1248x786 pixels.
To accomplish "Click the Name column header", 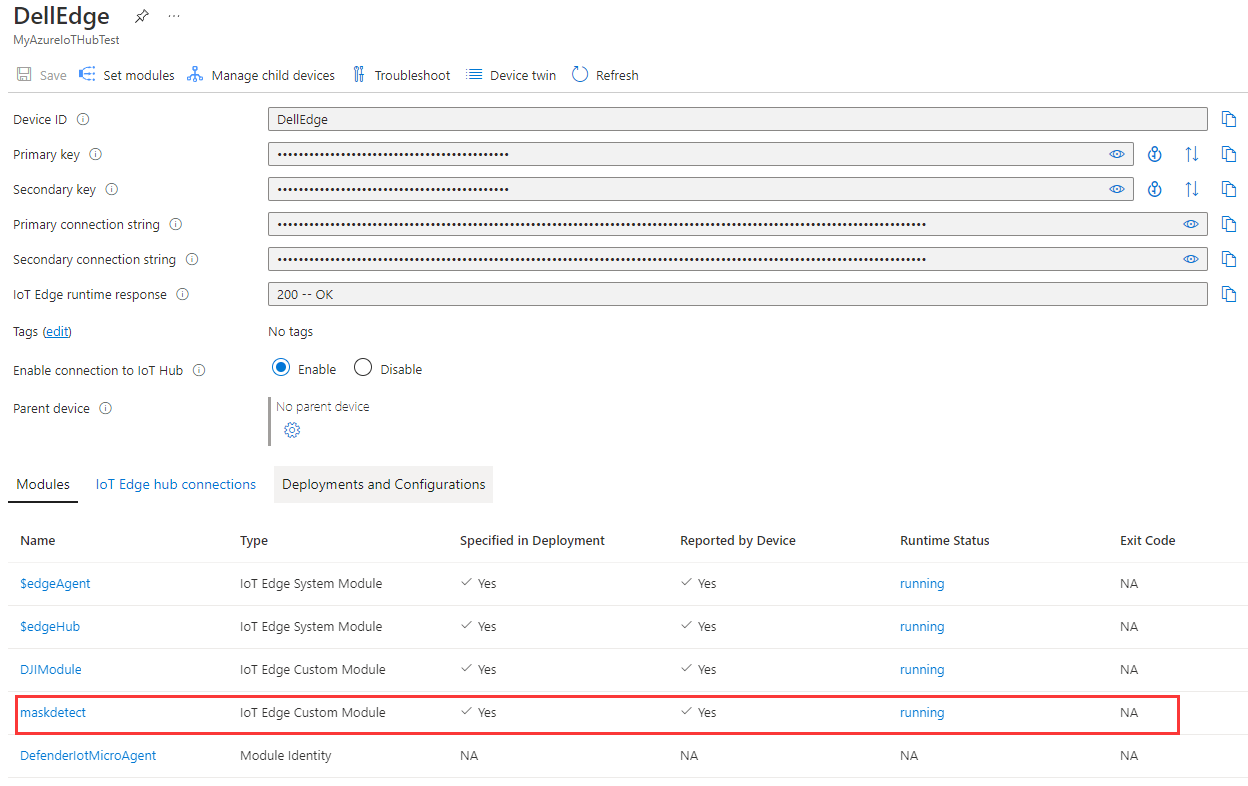I will (38, 540).
